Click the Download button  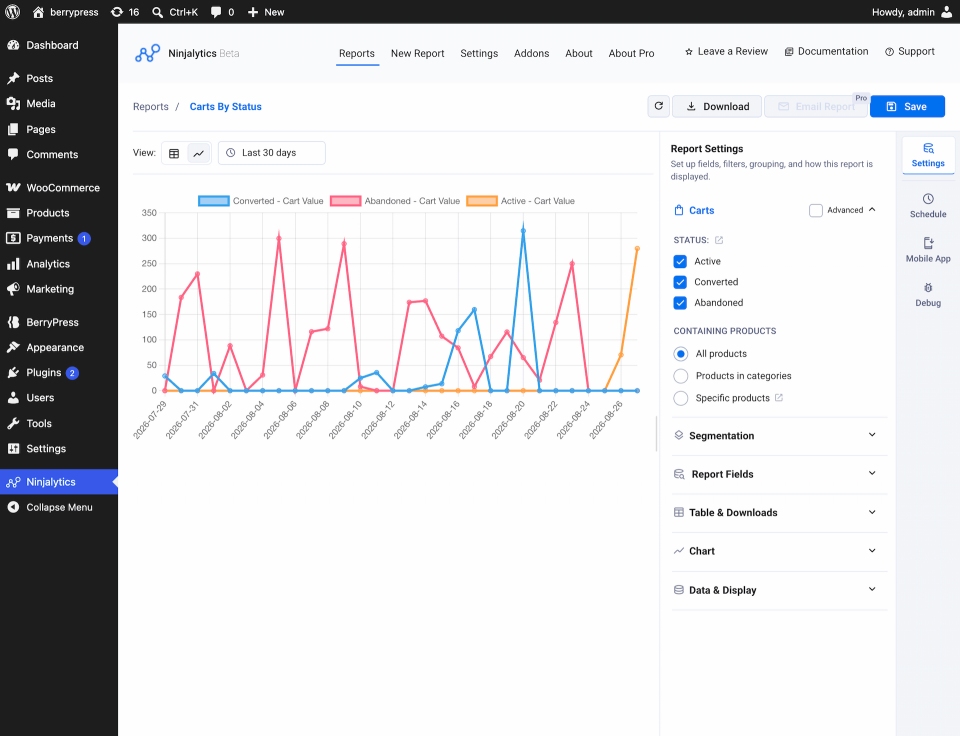[717, 107]
